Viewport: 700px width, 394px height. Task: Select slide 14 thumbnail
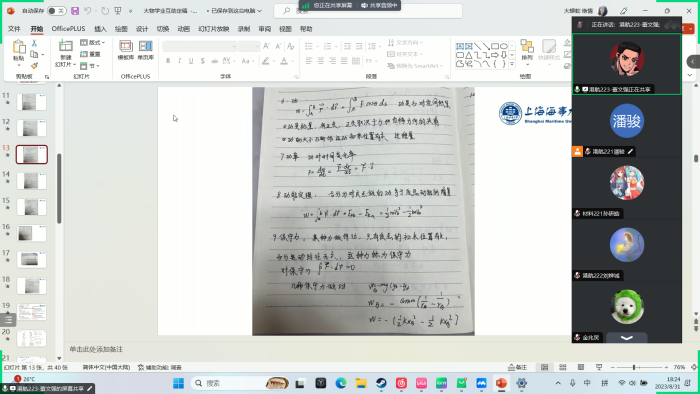(31, 181)
